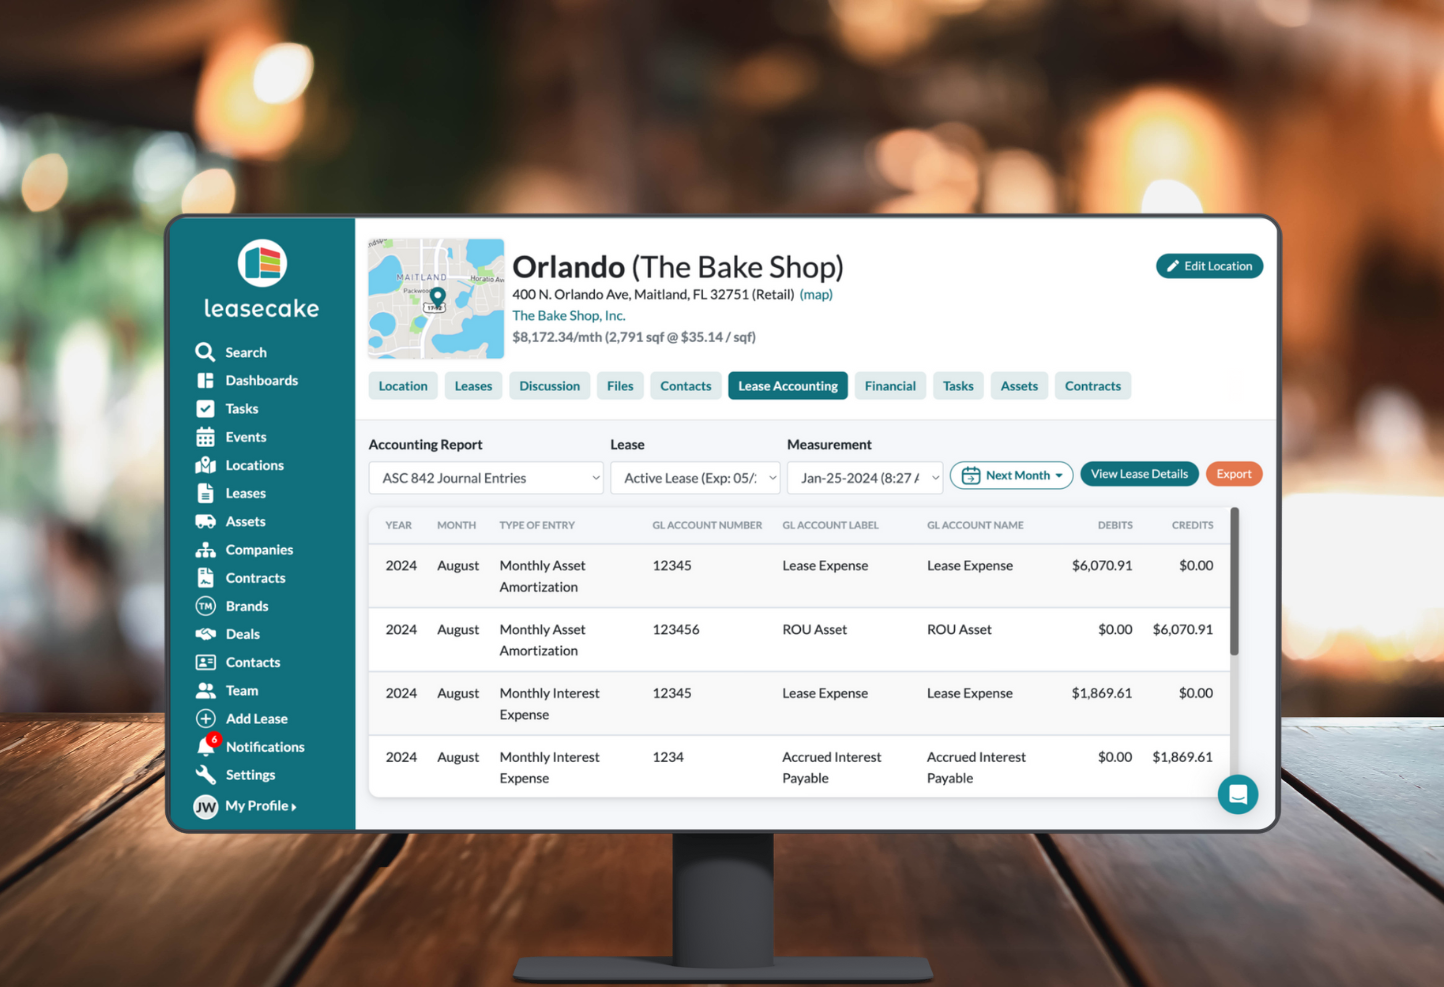Switch to the Files tab
The width and height of the screenshot is (1444, 987).
pos(620,386)
